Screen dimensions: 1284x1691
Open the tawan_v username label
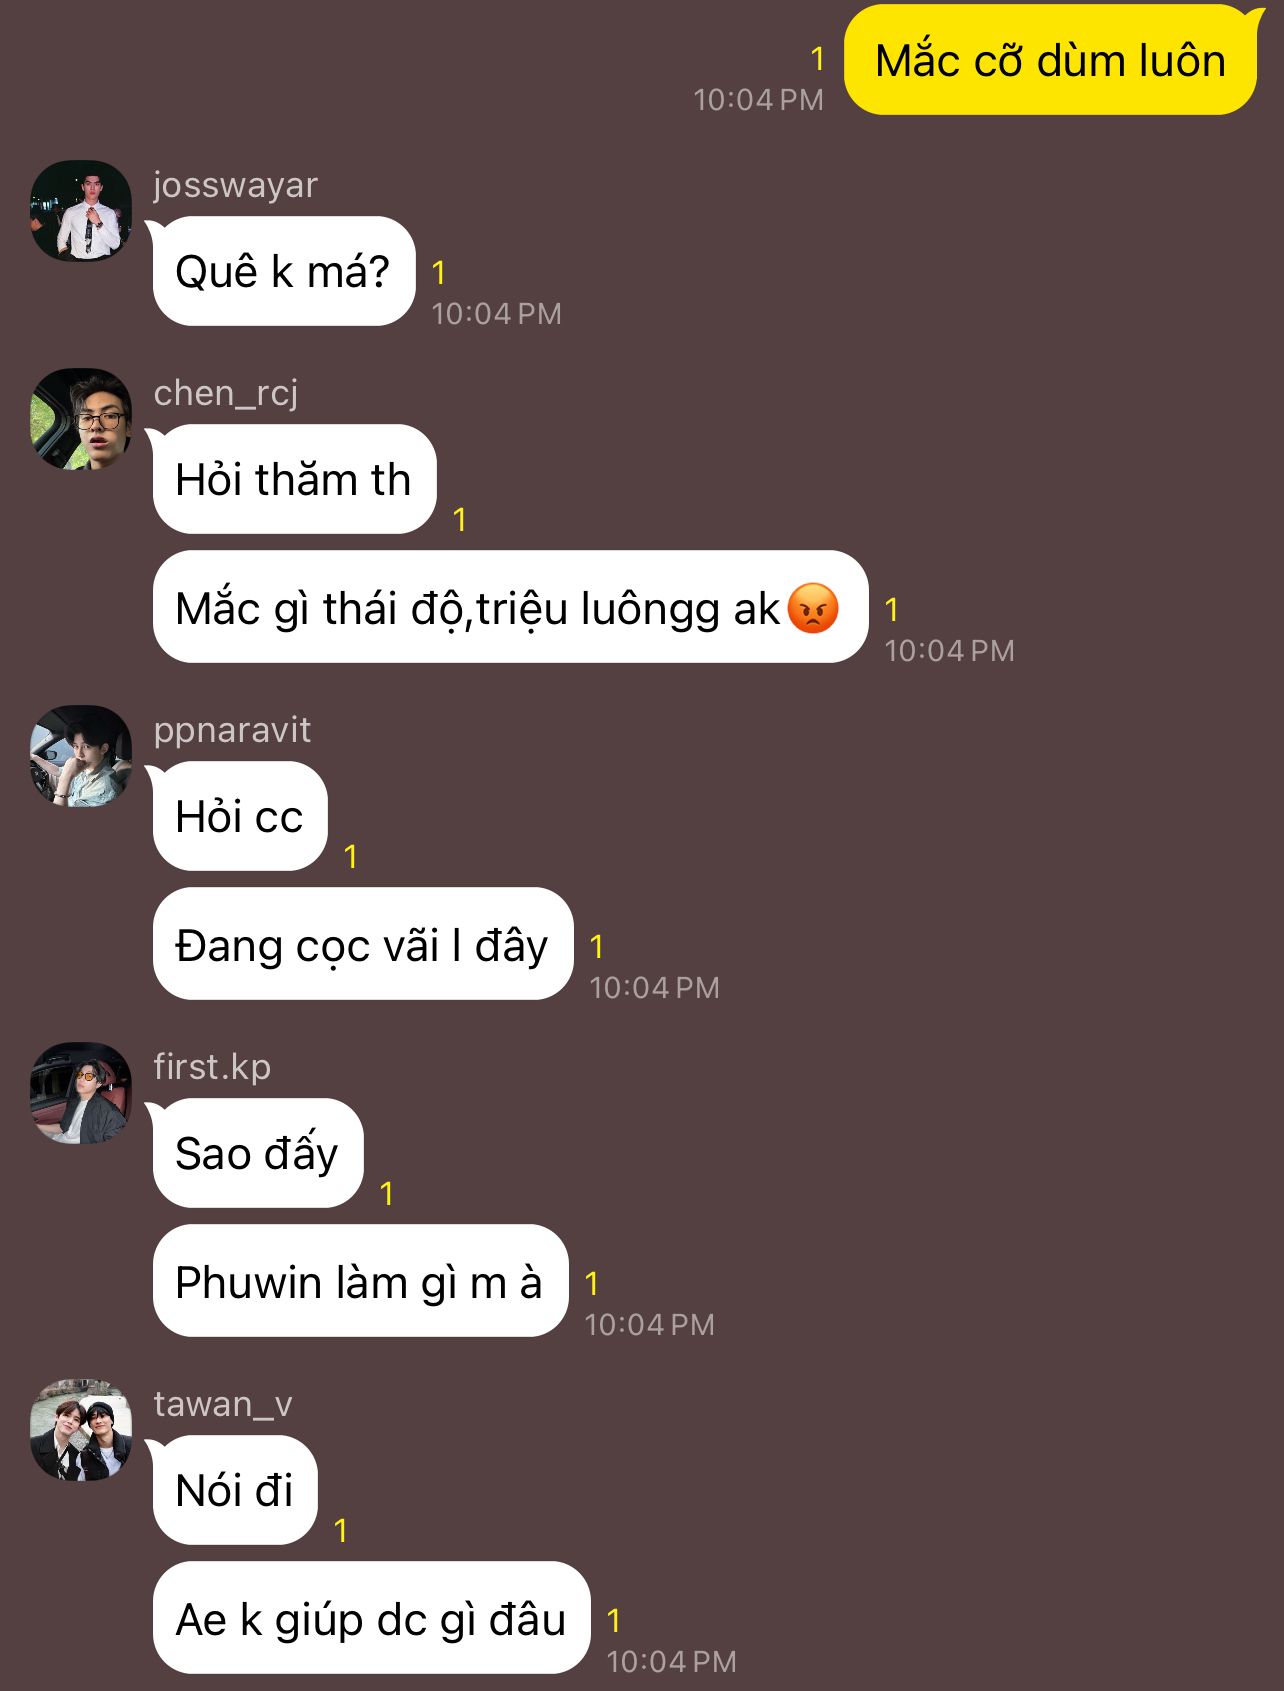[223, 1404]
